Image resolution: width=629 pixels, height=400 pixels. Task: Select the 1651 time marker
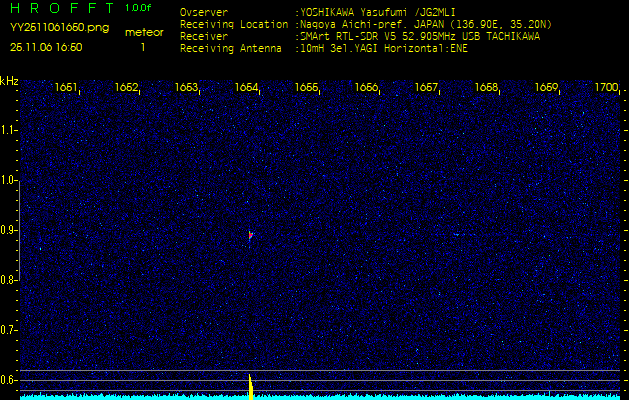pos(66,88)
